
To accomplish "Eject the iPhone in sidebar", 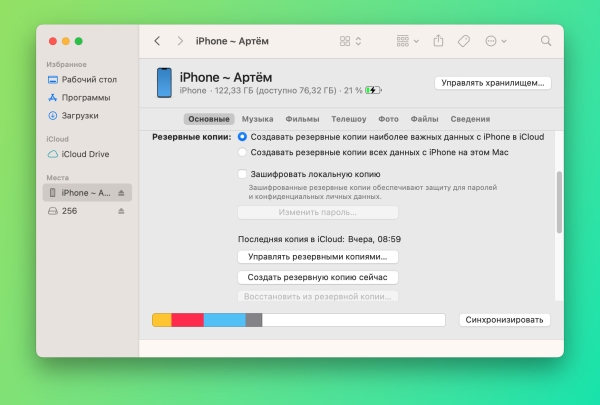I will (x=121, y=192).
